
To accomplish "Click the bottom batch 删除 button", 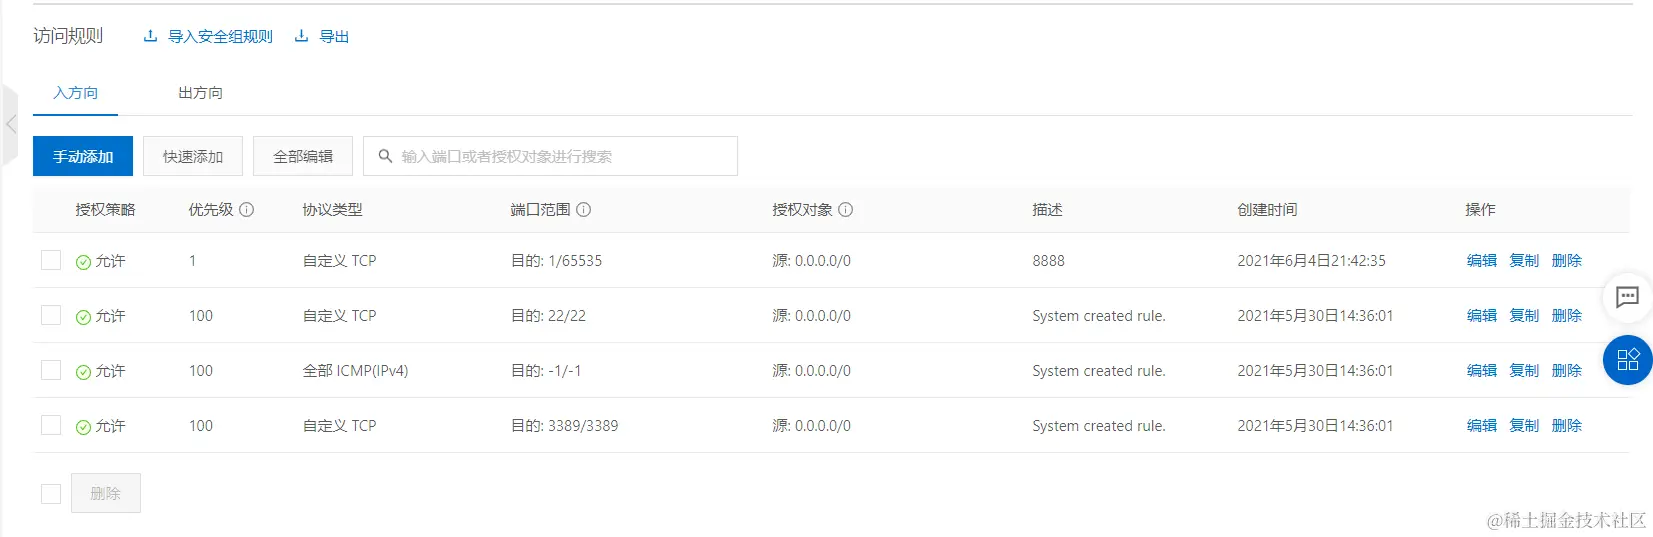I will pos(106,493).
